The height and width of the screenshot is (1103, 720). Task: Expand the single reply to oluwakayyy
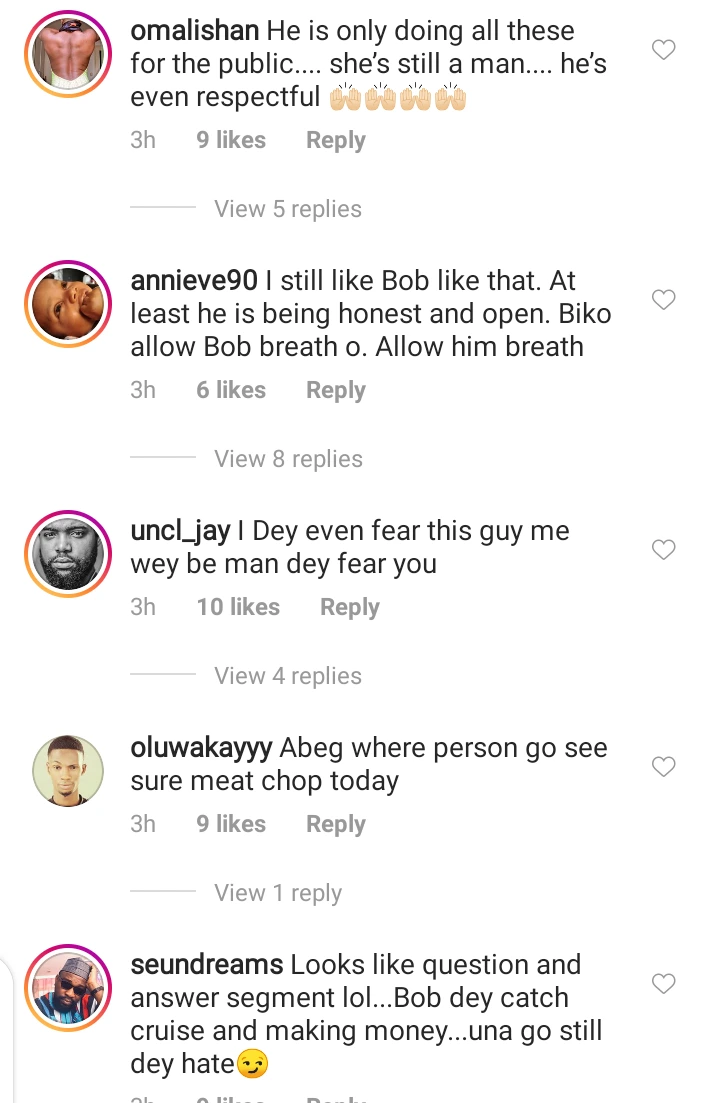click(277, 893)
